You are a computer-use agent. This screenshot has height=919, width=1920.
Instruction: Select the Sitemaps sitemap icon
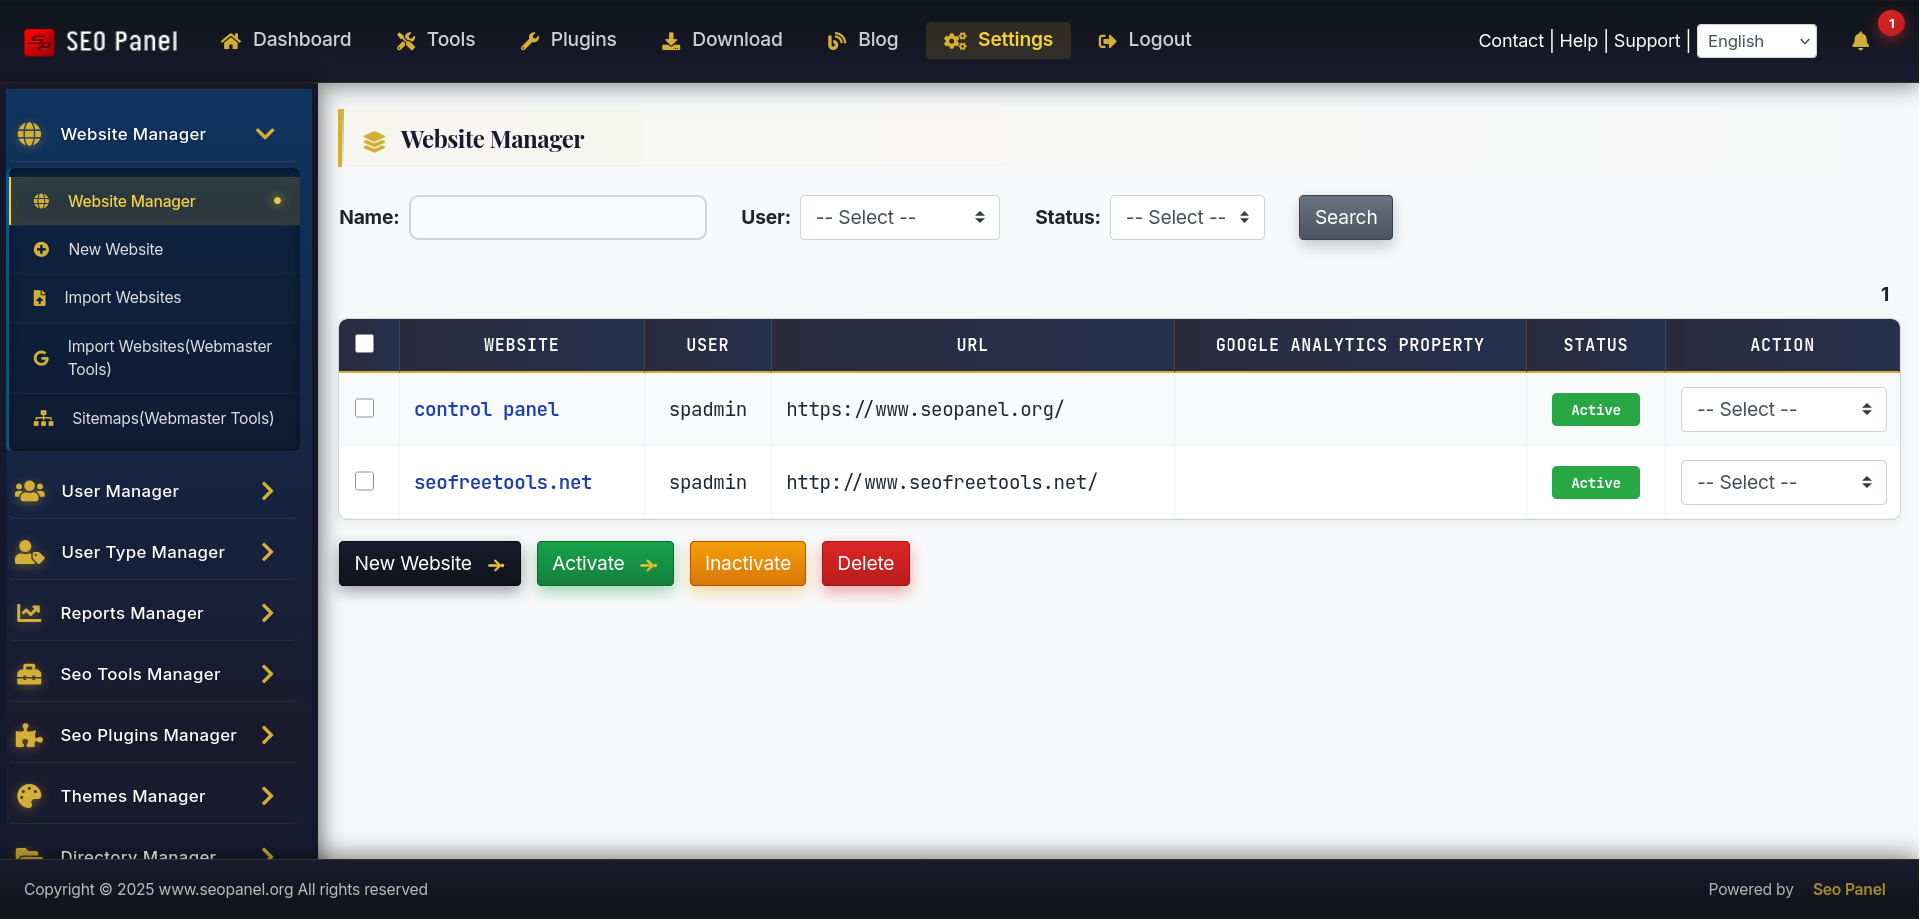pos(44,418)
